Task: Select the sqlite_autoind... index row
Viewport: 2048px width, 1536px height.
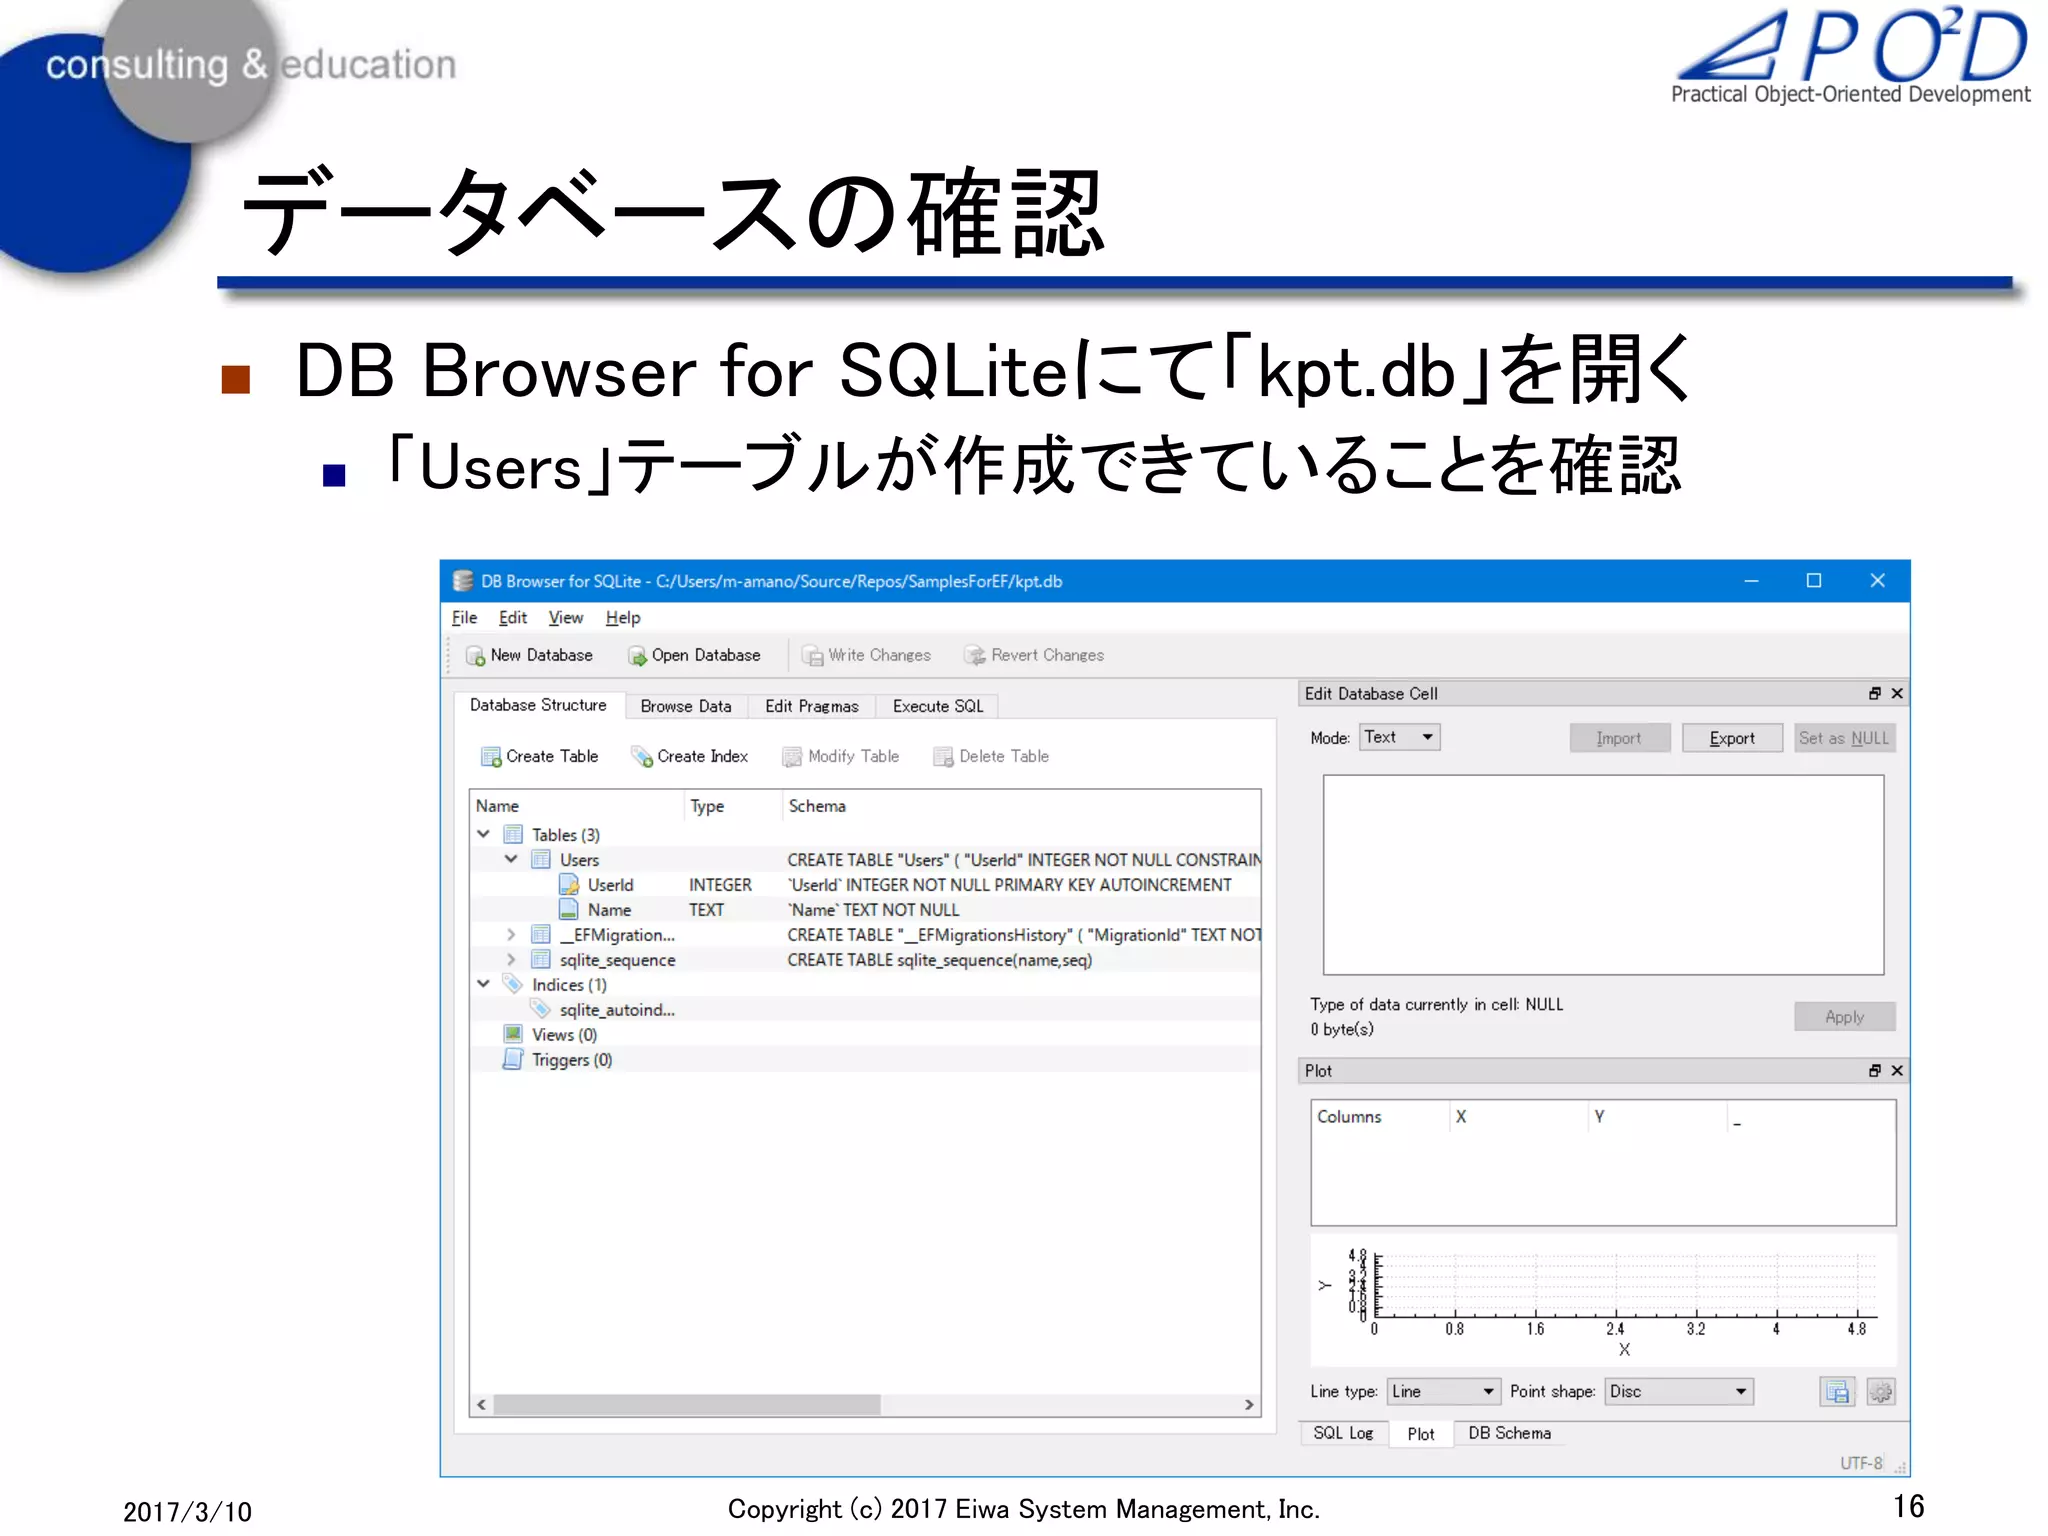Action: click(x=865, y=1010)
